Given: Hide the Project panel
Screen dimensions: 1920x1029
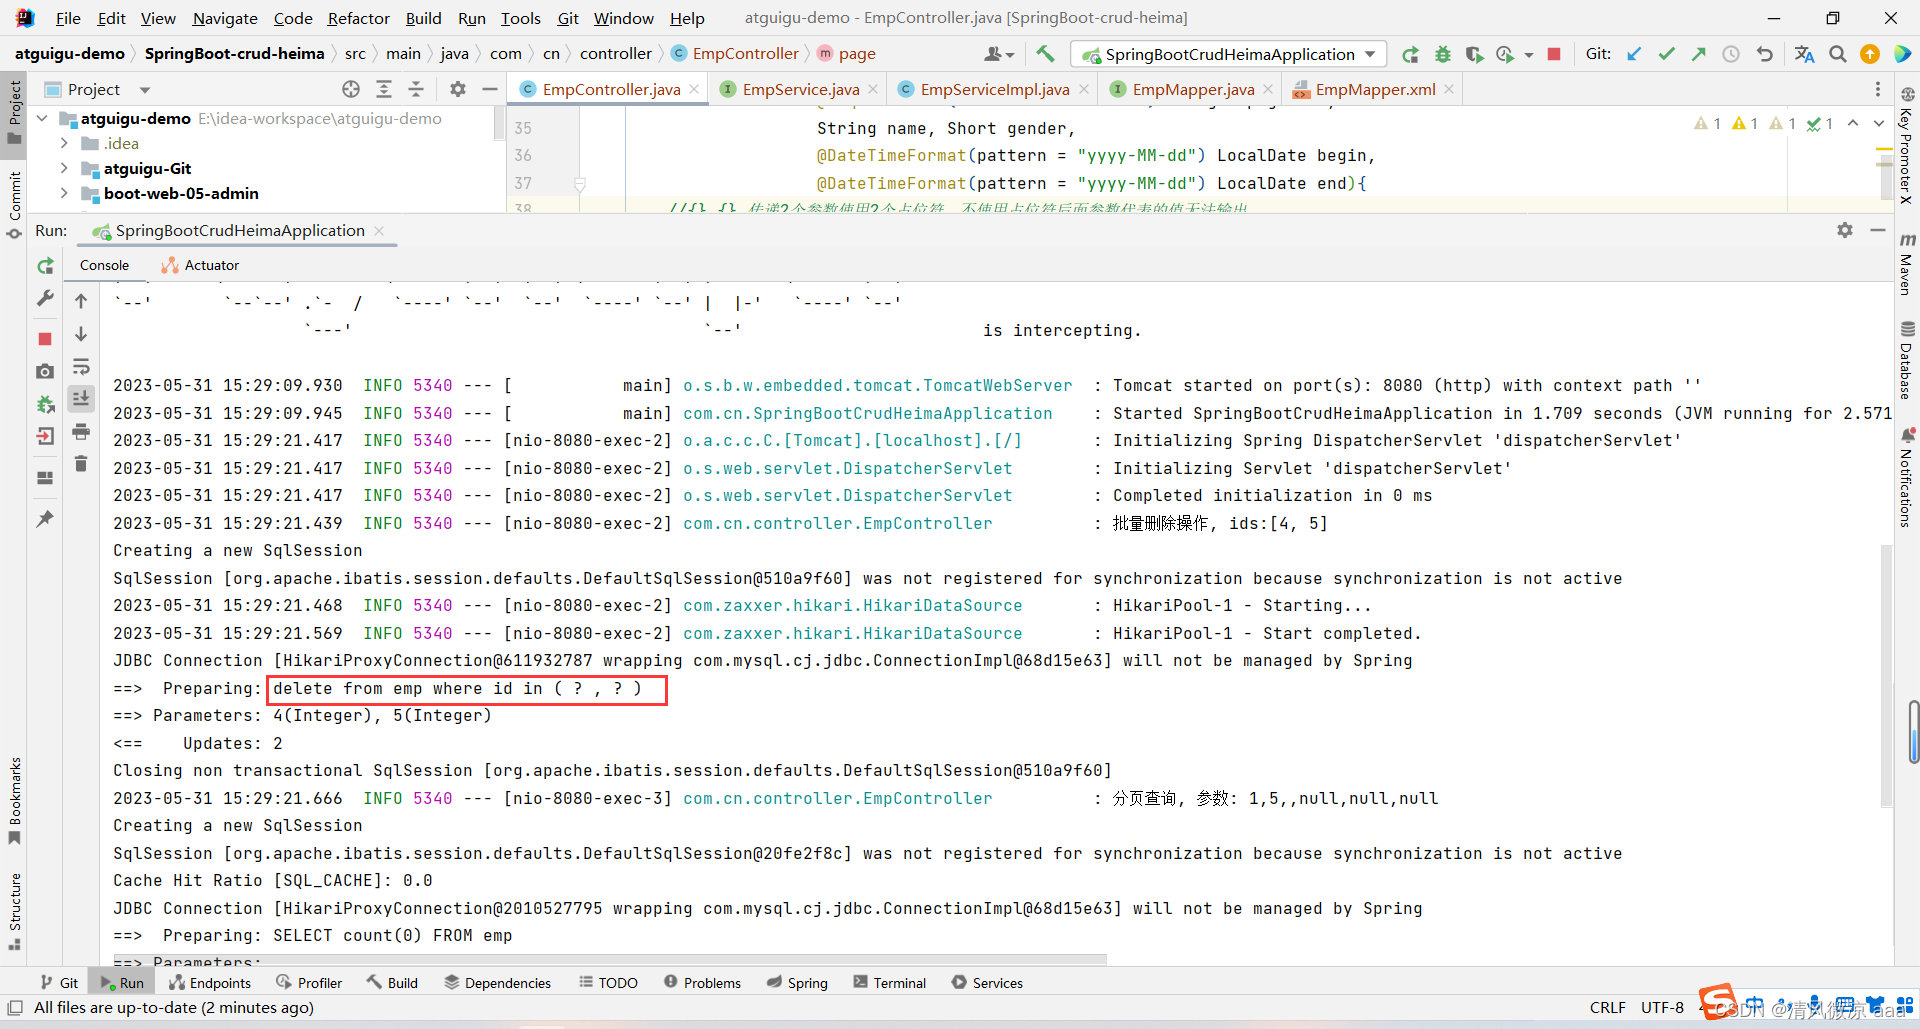Looking at the screenshot, I should click(490, 89).
